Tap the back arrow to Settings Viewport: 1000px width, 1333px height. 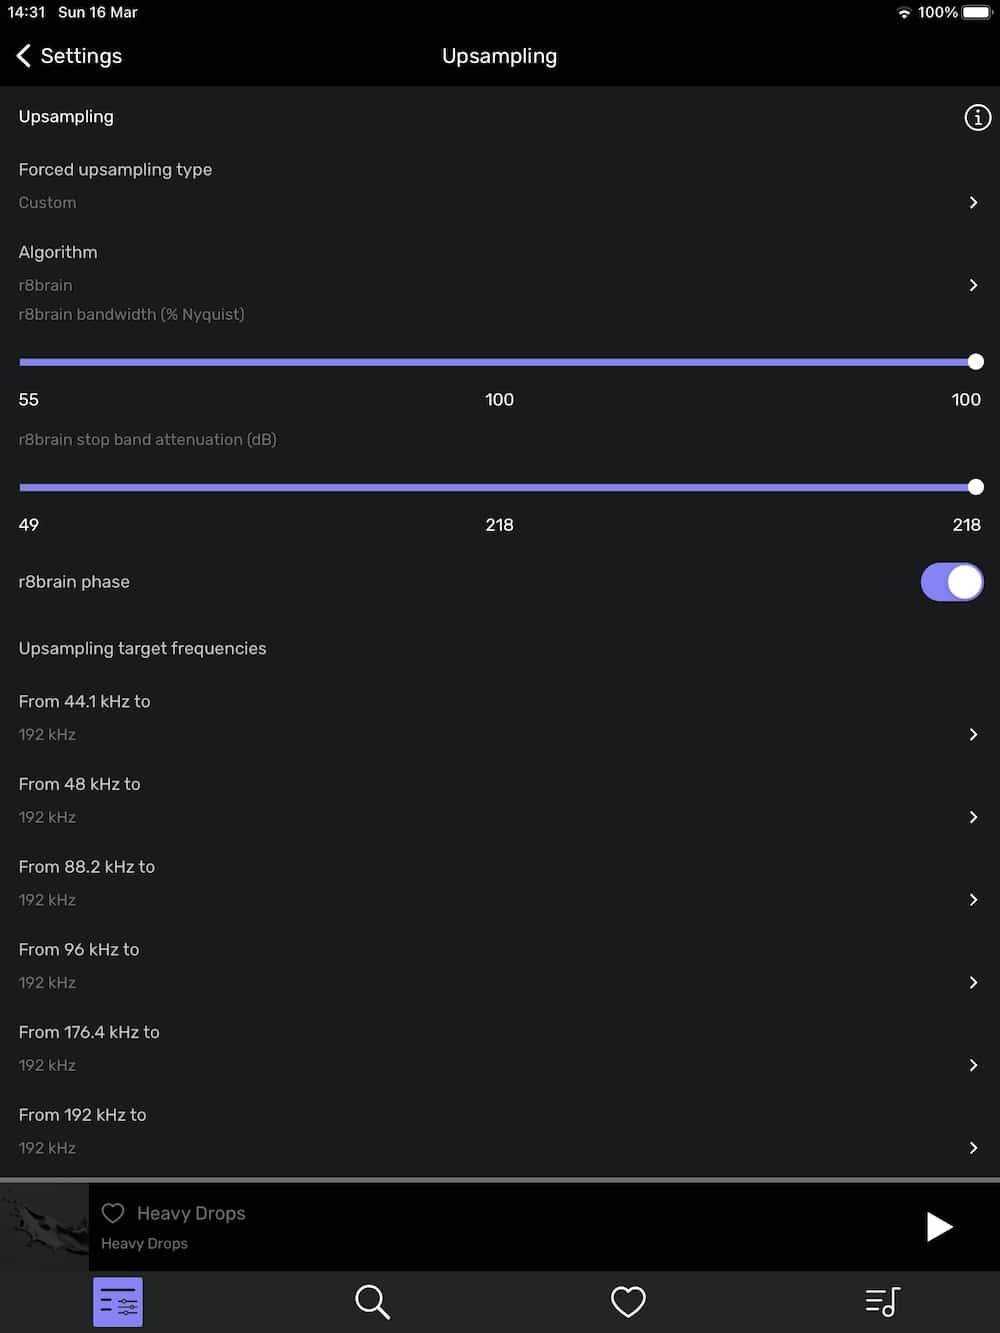pos(24,56)
